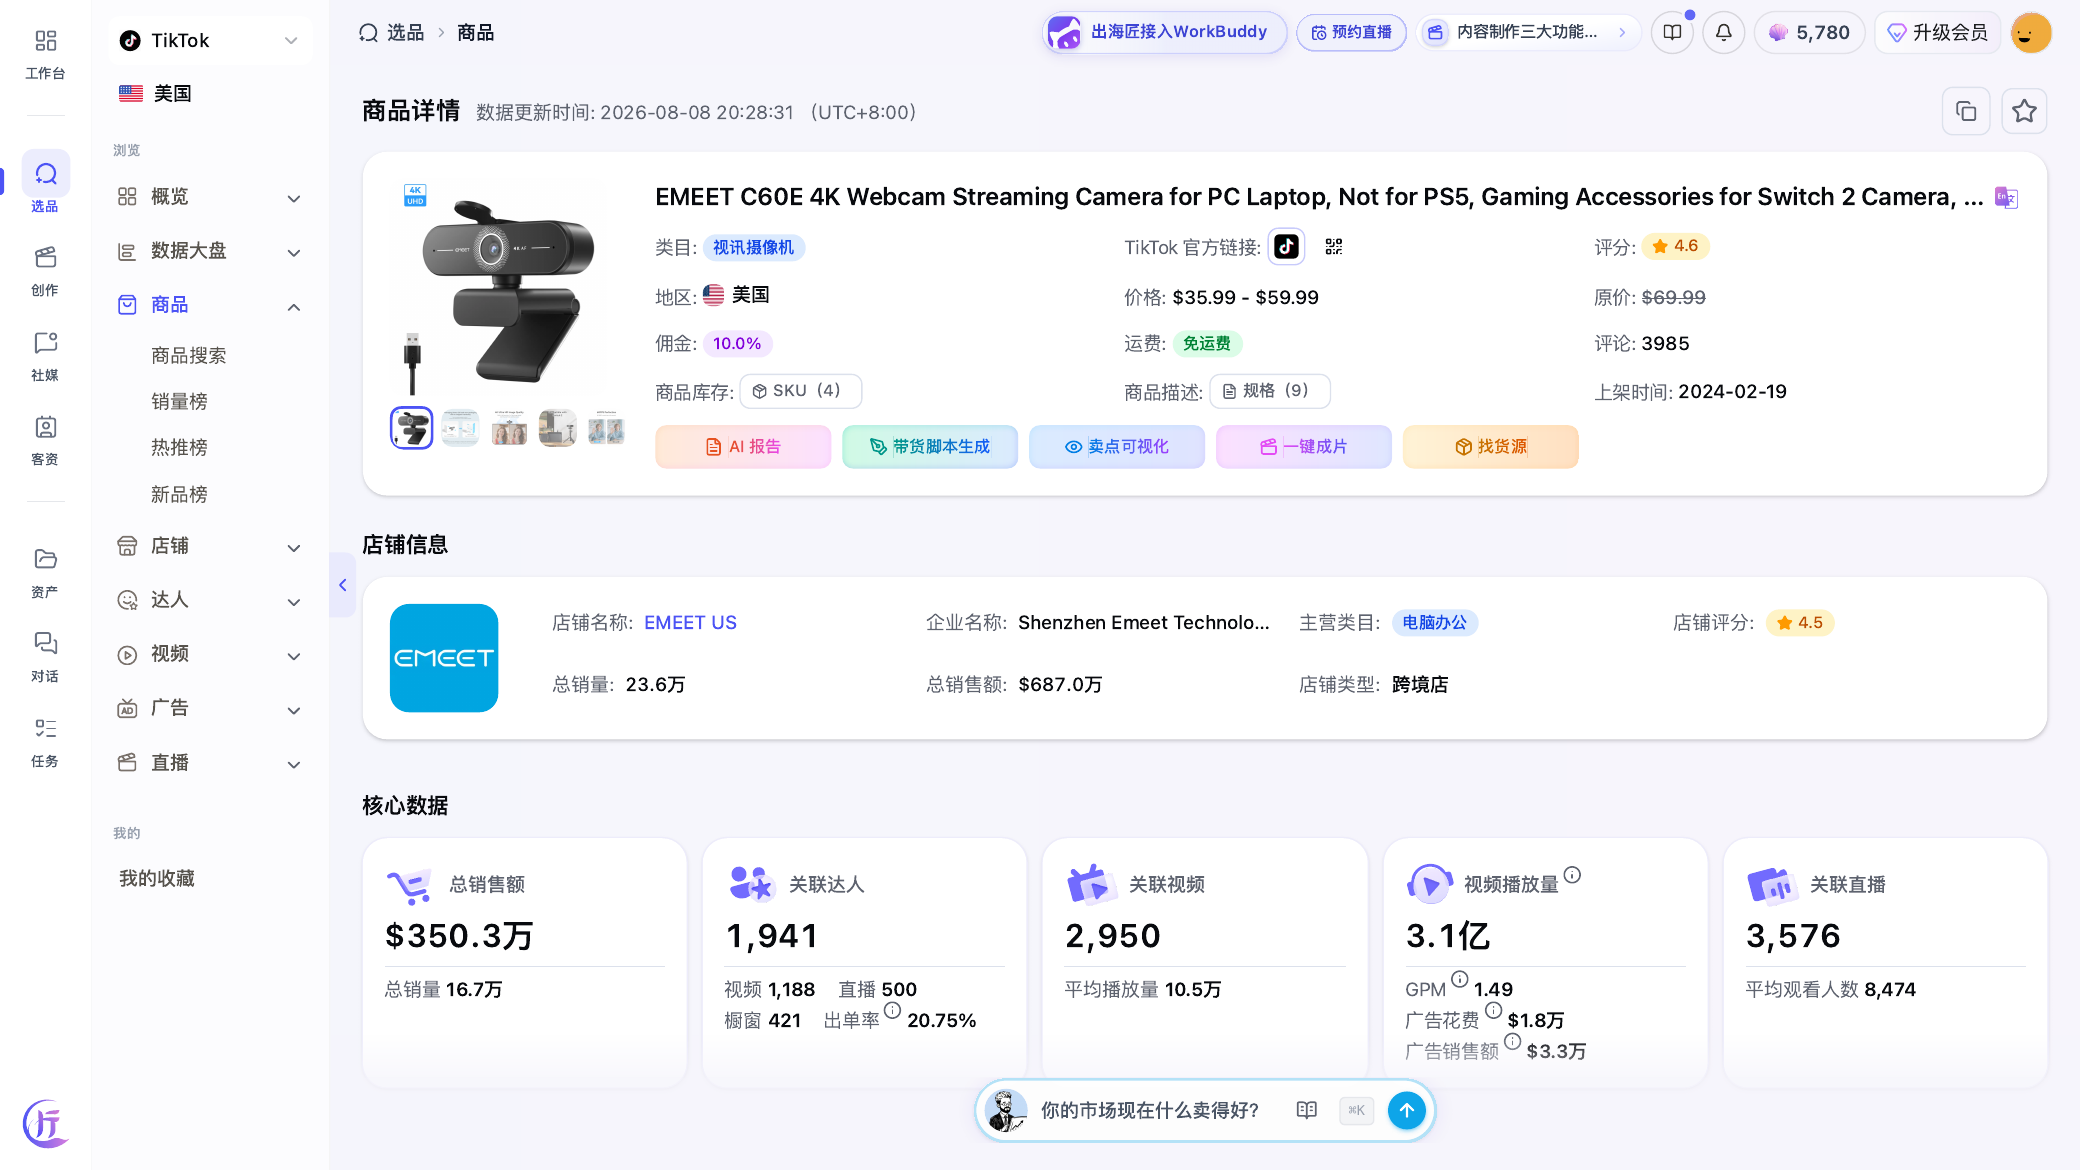Open the prompt library book icon in chat bar
The width and height of the screenshot is (2080, 1170).
pyautogui.click(x=1307, y=1110)
